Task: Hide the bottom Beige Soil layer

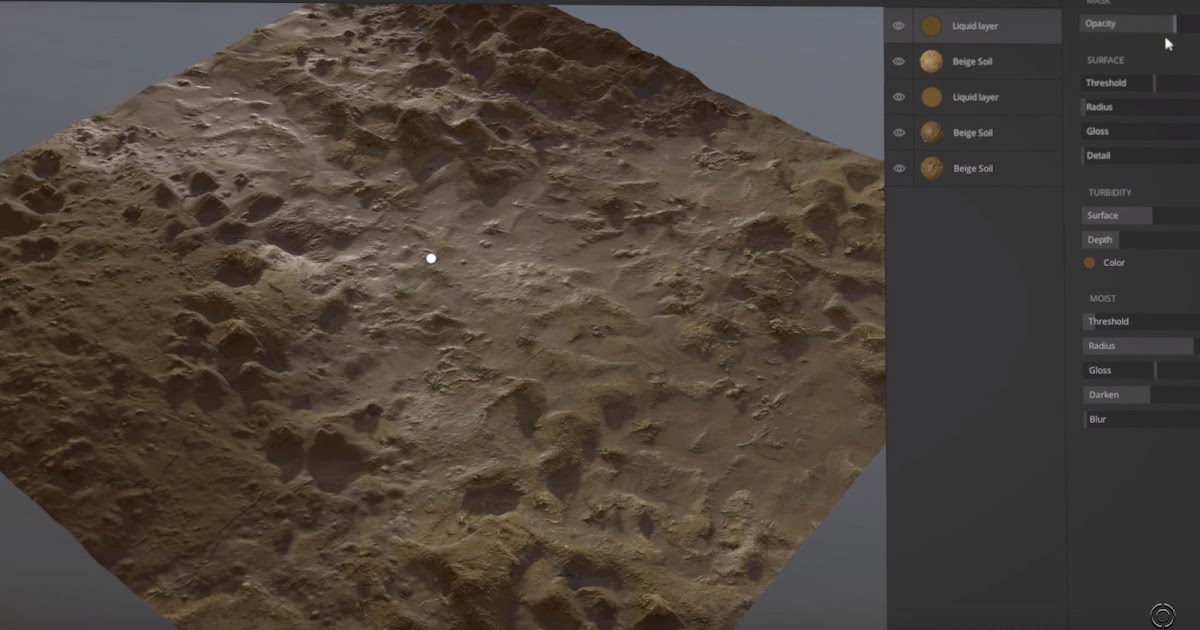Action: (898, 169)
